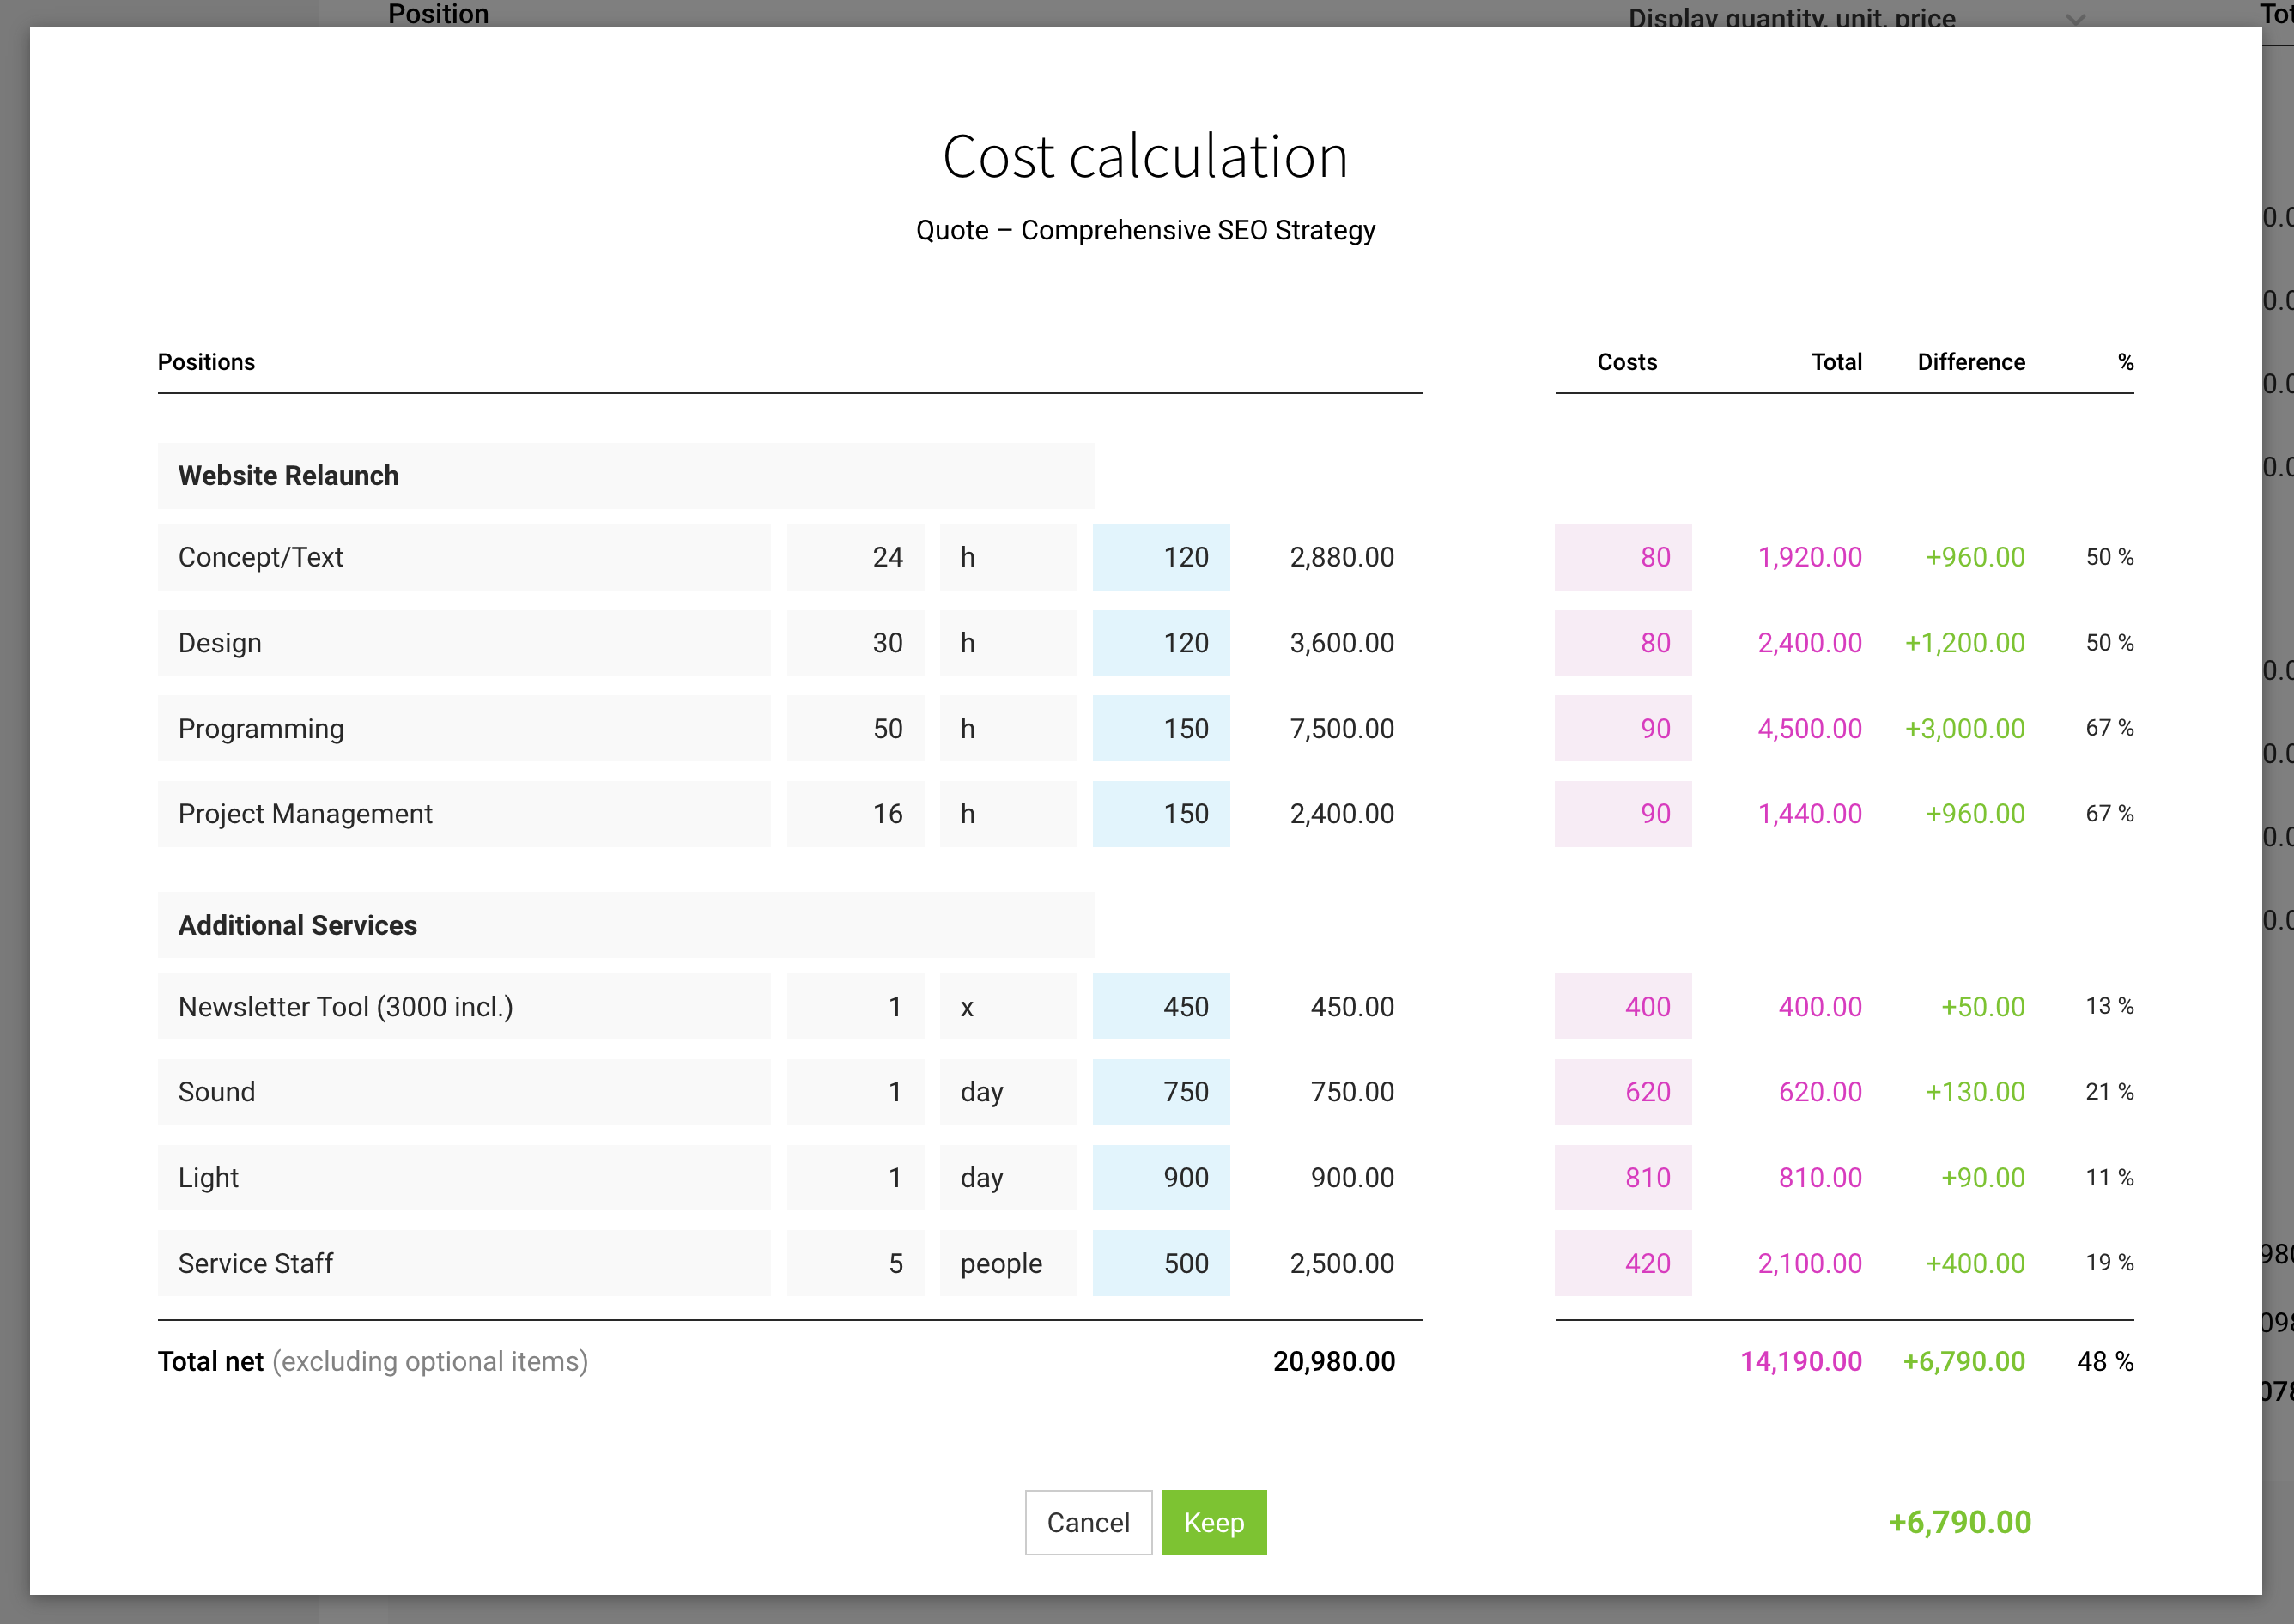Click the Positions column header
The width and height of the screenshot is (2294, 1624).
point(206,362)
